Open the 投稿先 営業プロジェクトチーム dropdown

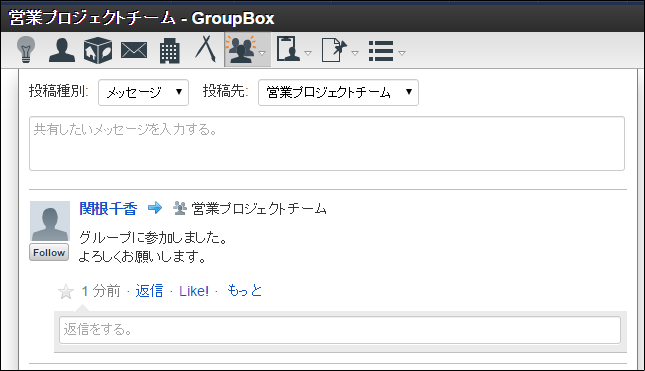point(338,93)
